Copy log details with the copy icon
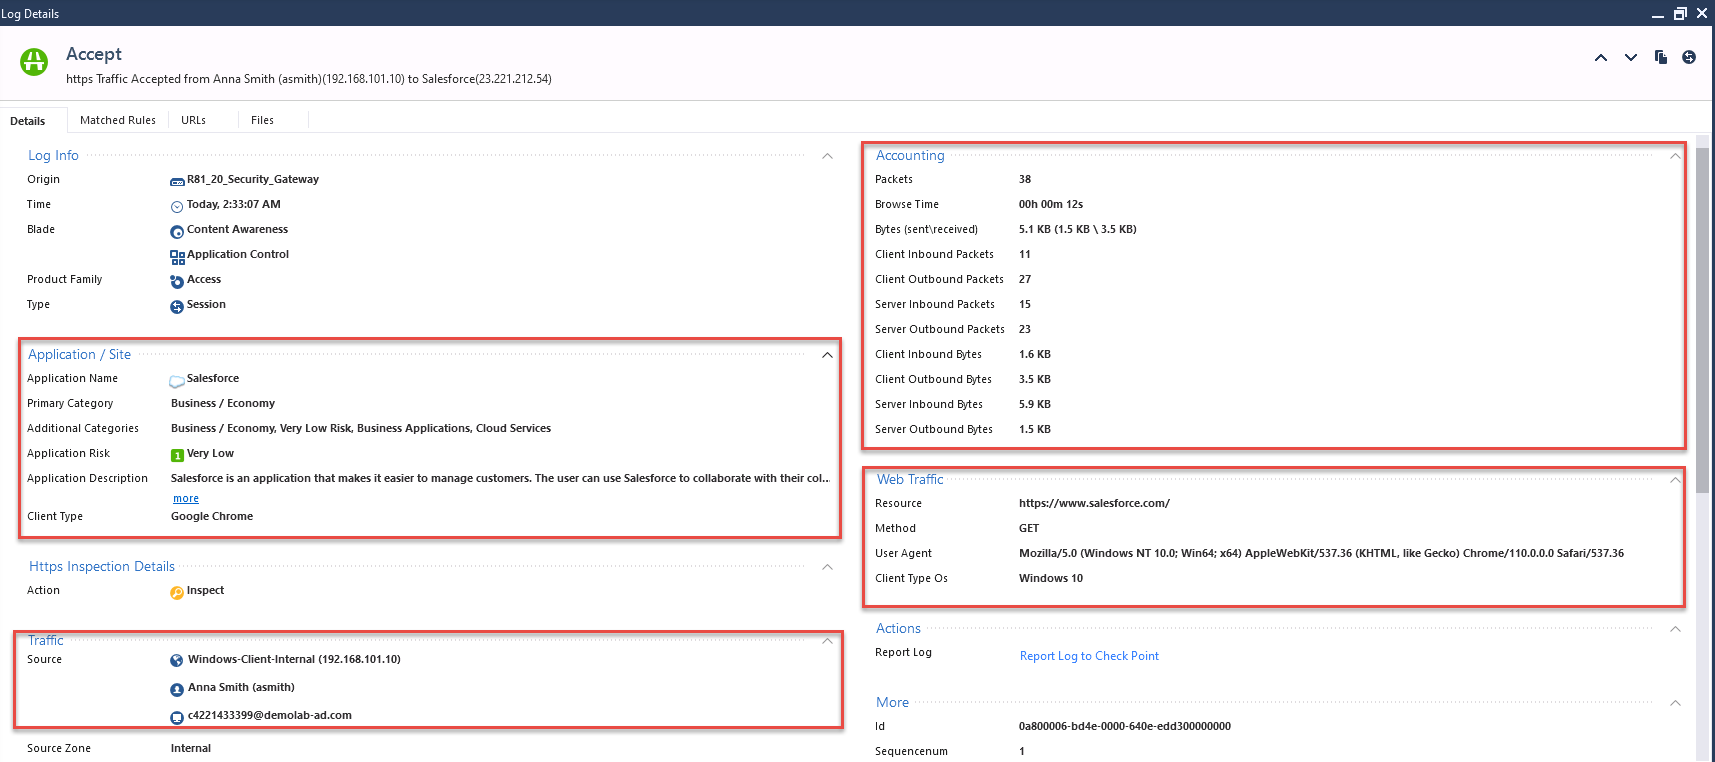Viewport: 1715px width, 762px height. point(1661,57)
